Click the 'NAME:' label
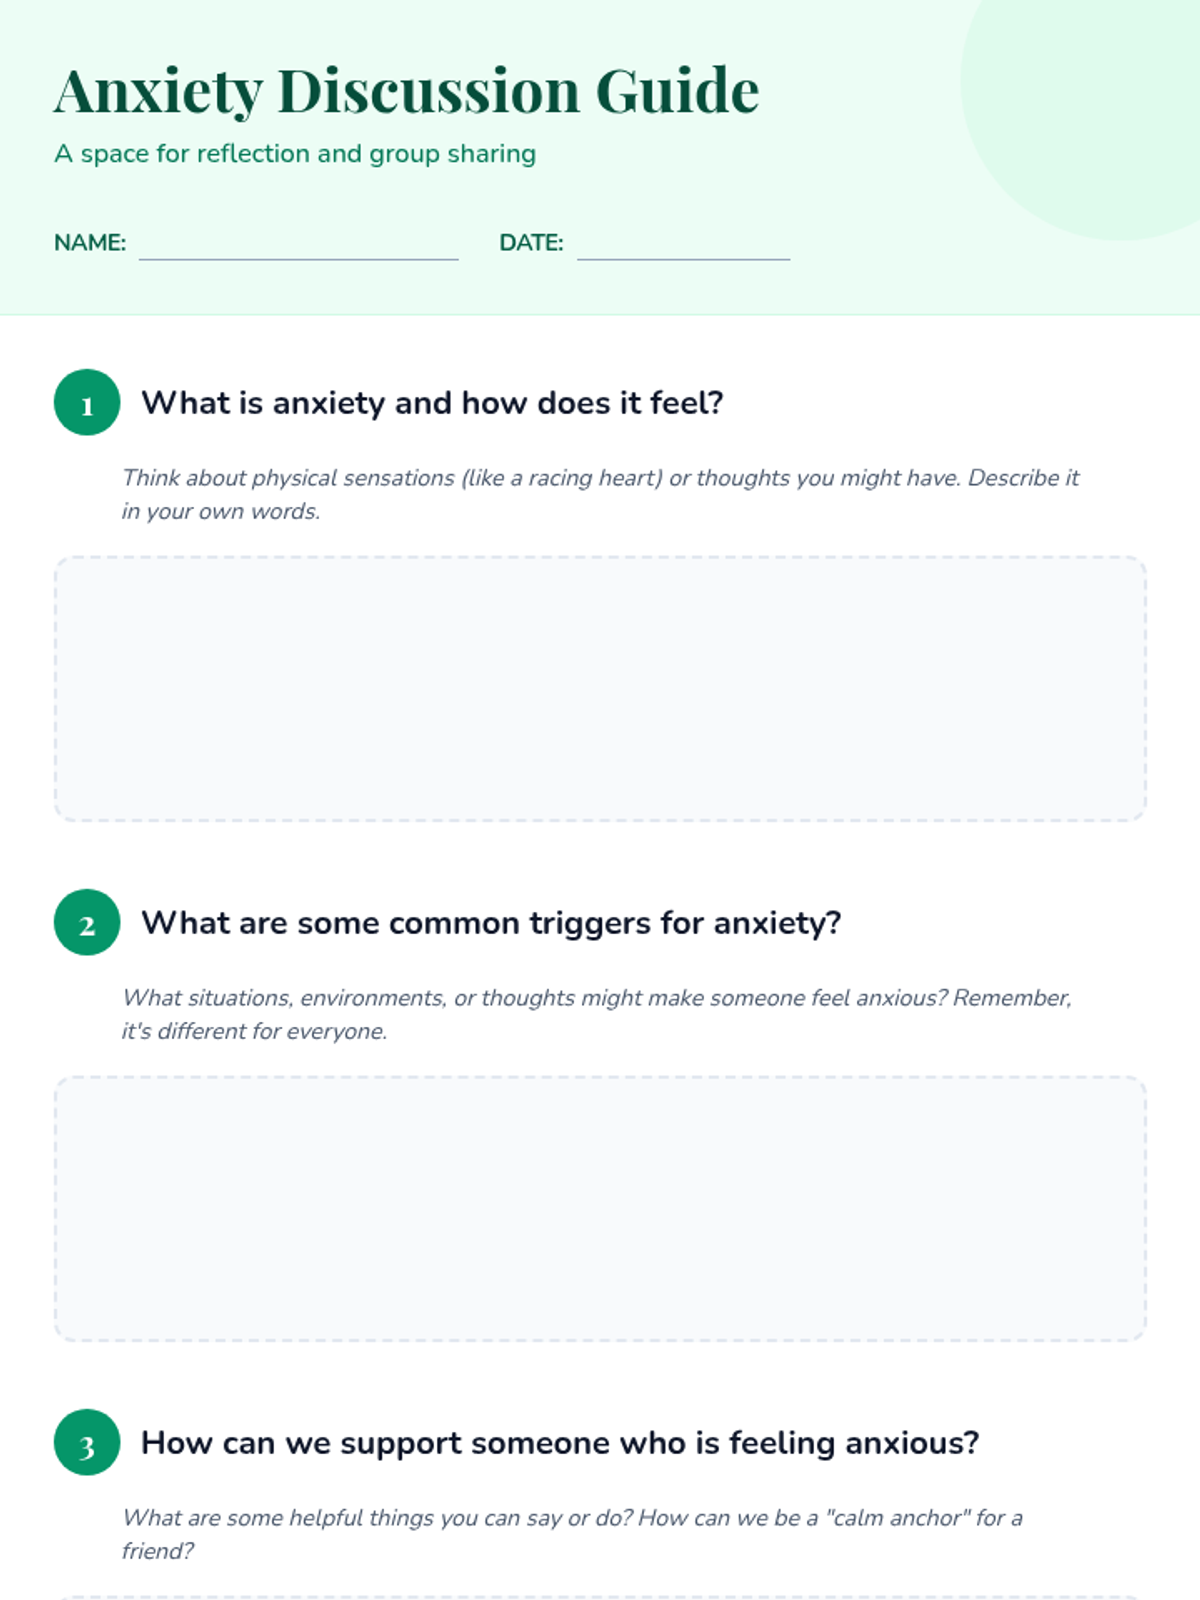The height and width of the screenshot is (1600, 1200). (90, 243)
